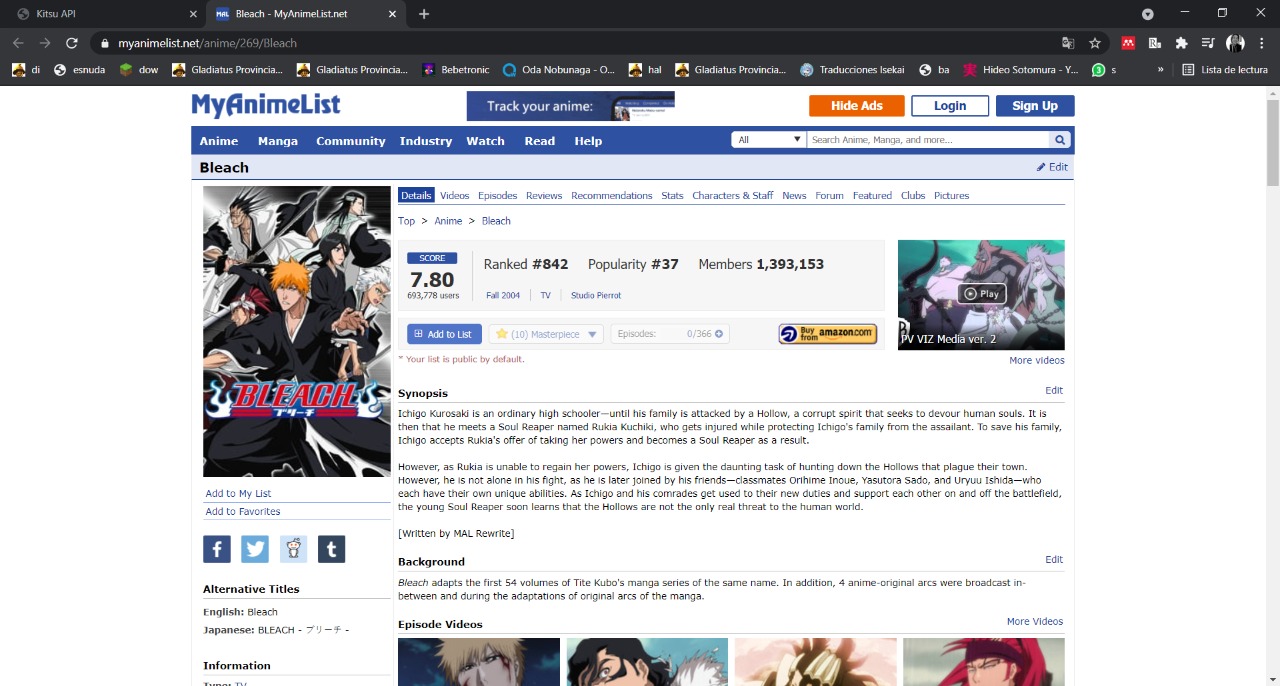Screen dimensions: 1280x686
Task: Toggle the bookmark star in the address bar
Action: pos(1094,43)
